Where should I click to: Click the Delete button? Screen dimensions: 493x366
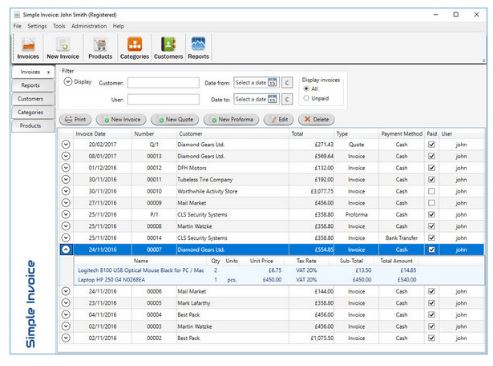click(316, 119)
